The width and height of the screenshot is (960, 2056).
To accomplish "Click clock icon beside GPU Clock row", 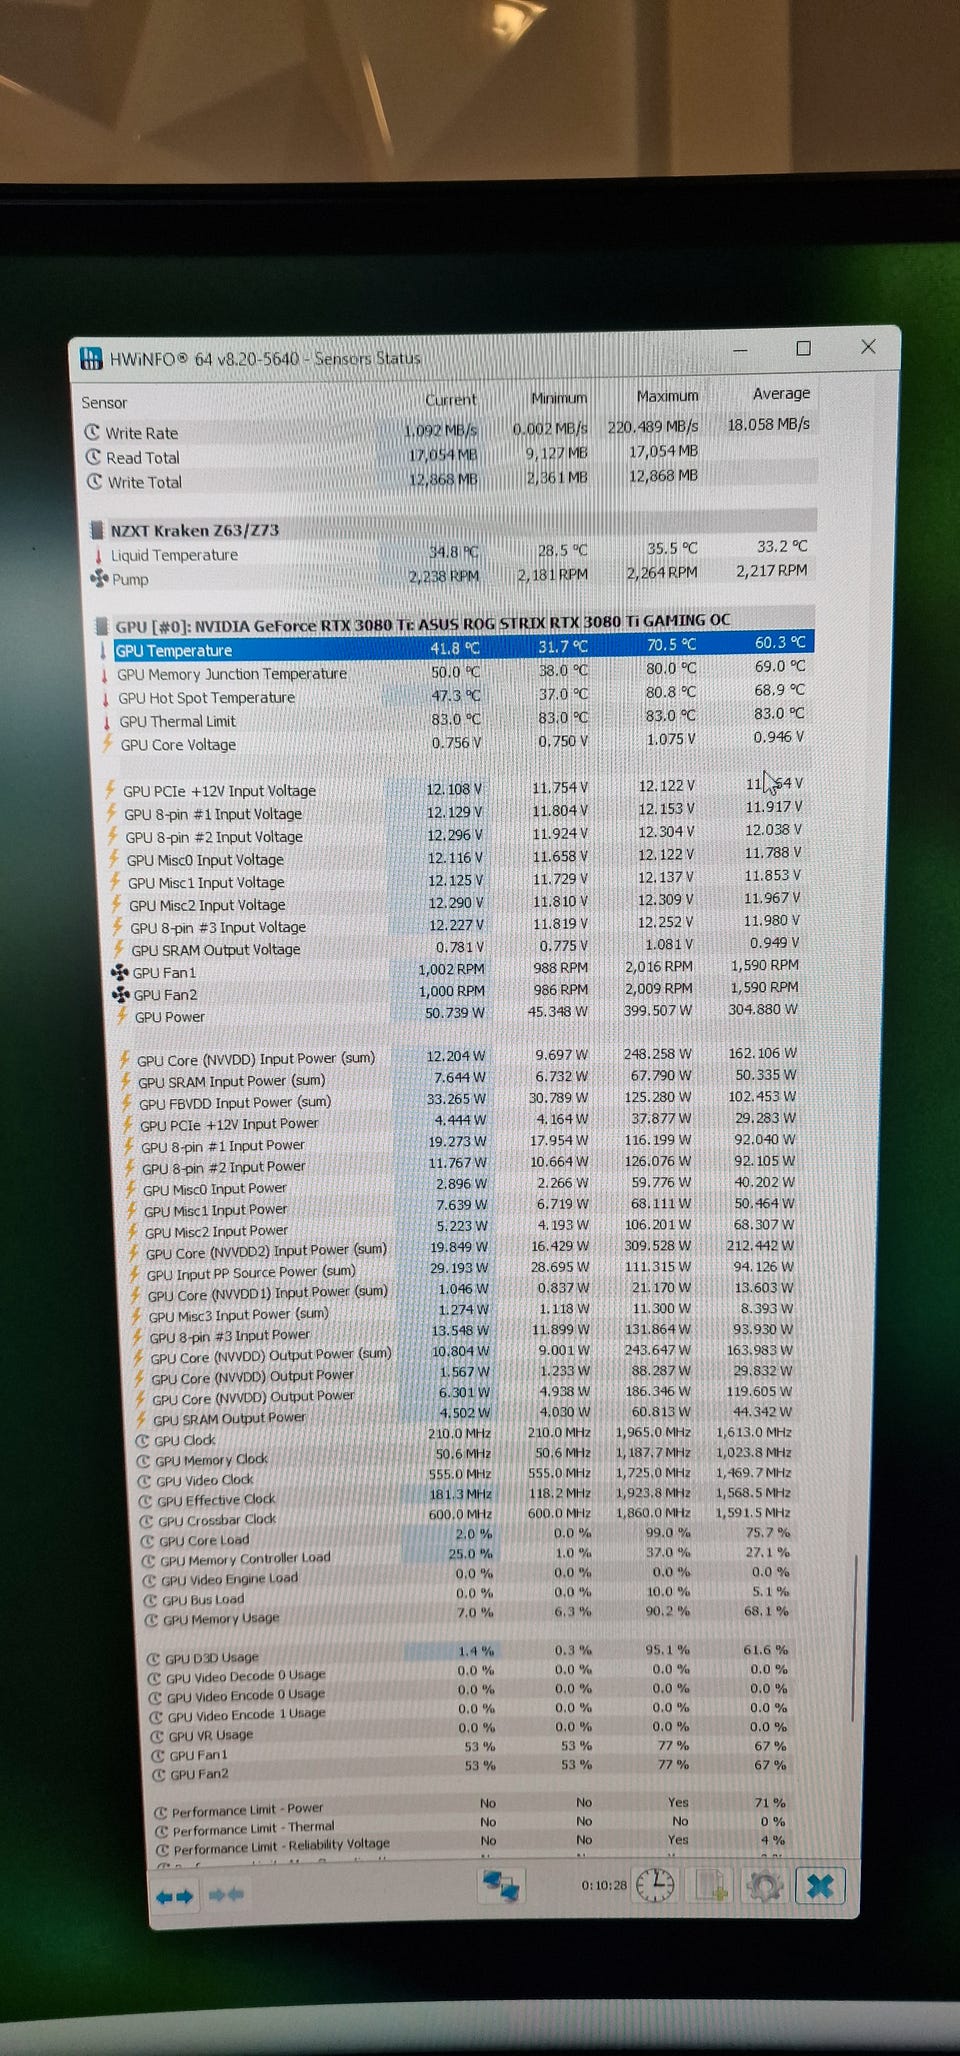I will (x=142, y=1441).
